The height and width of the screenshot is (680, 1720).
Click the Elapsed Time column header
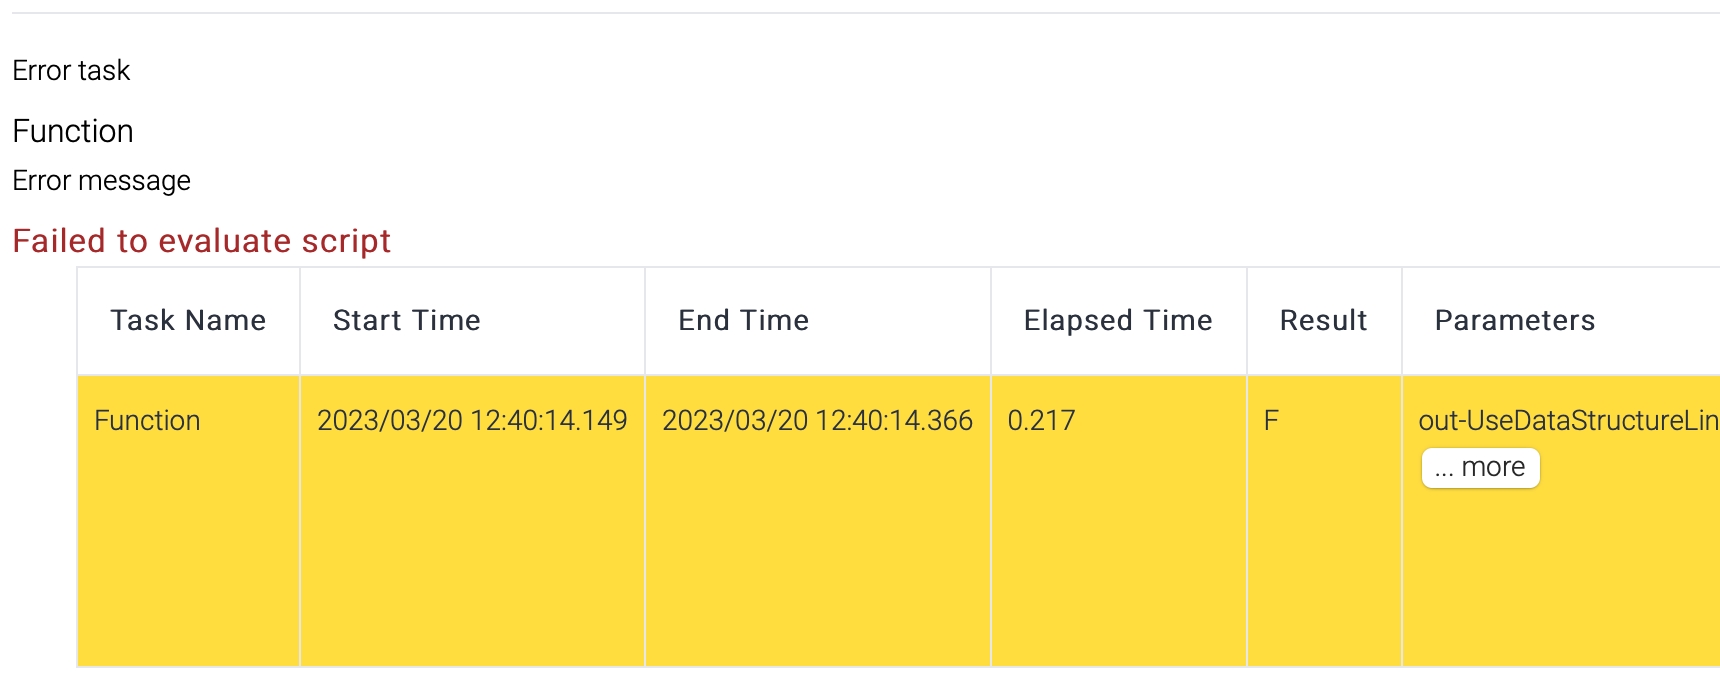click(1117, 321)
